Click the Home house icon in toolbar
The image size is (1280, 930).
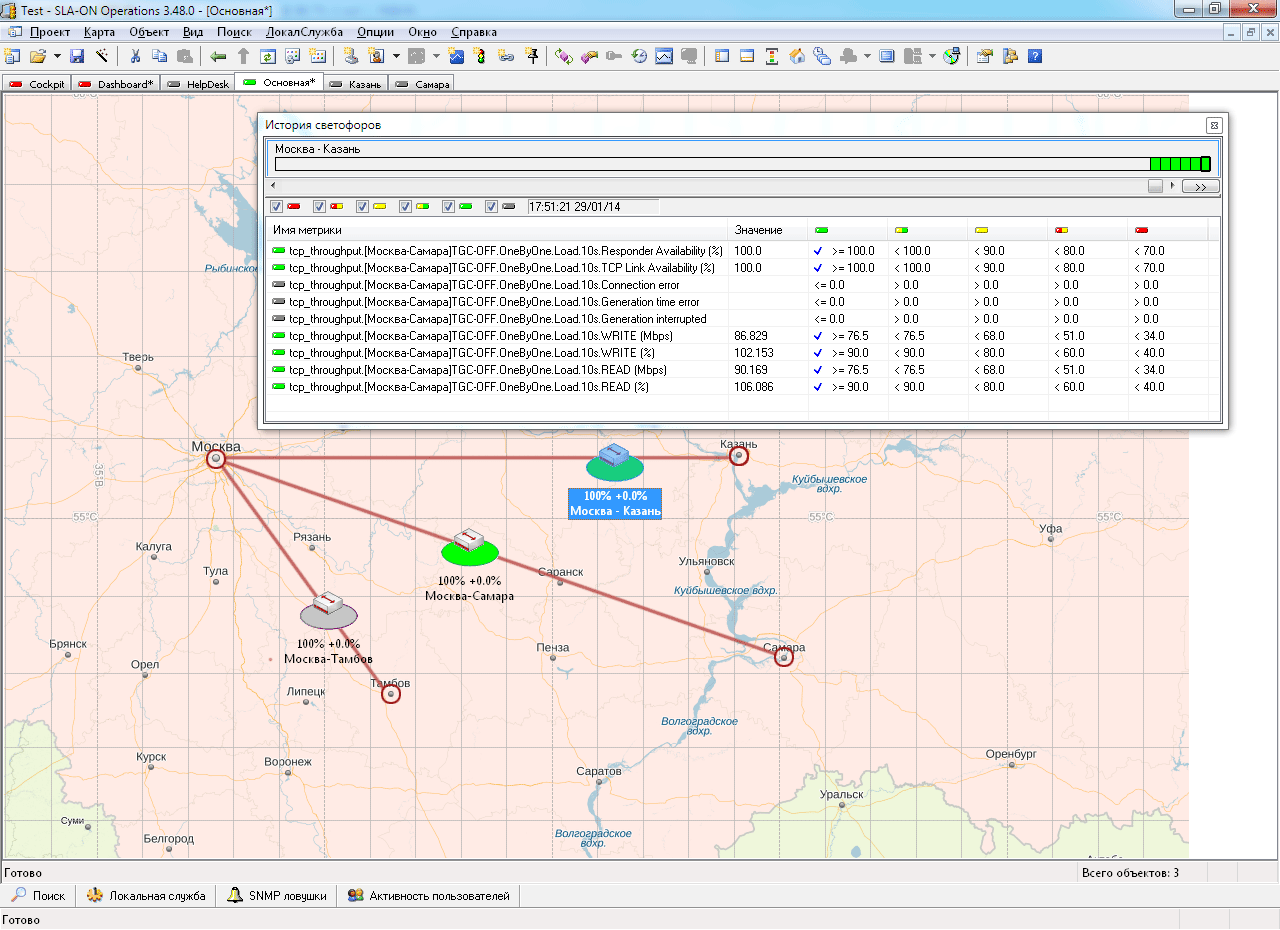(x=797, y=56)
